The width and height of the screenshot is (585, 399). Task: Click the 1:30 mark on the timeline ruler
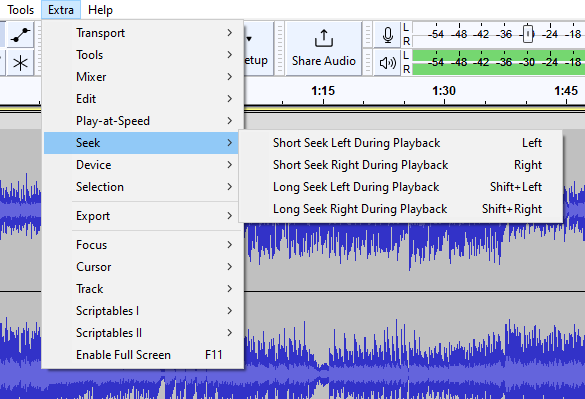tap(444, 91)
